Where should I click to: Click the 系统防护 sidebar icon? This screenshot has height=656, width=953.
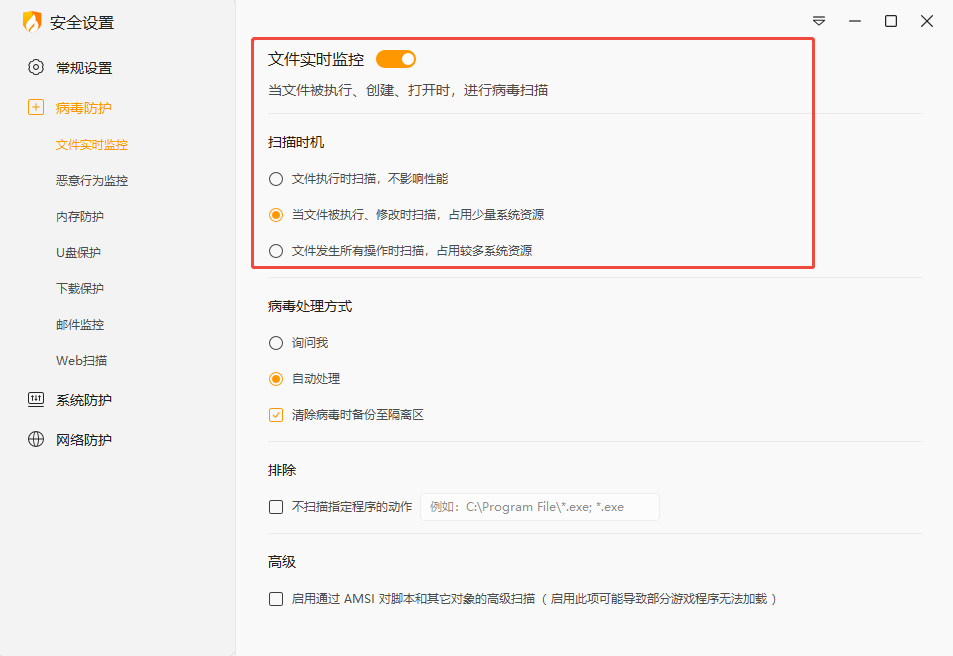[37, 399]
